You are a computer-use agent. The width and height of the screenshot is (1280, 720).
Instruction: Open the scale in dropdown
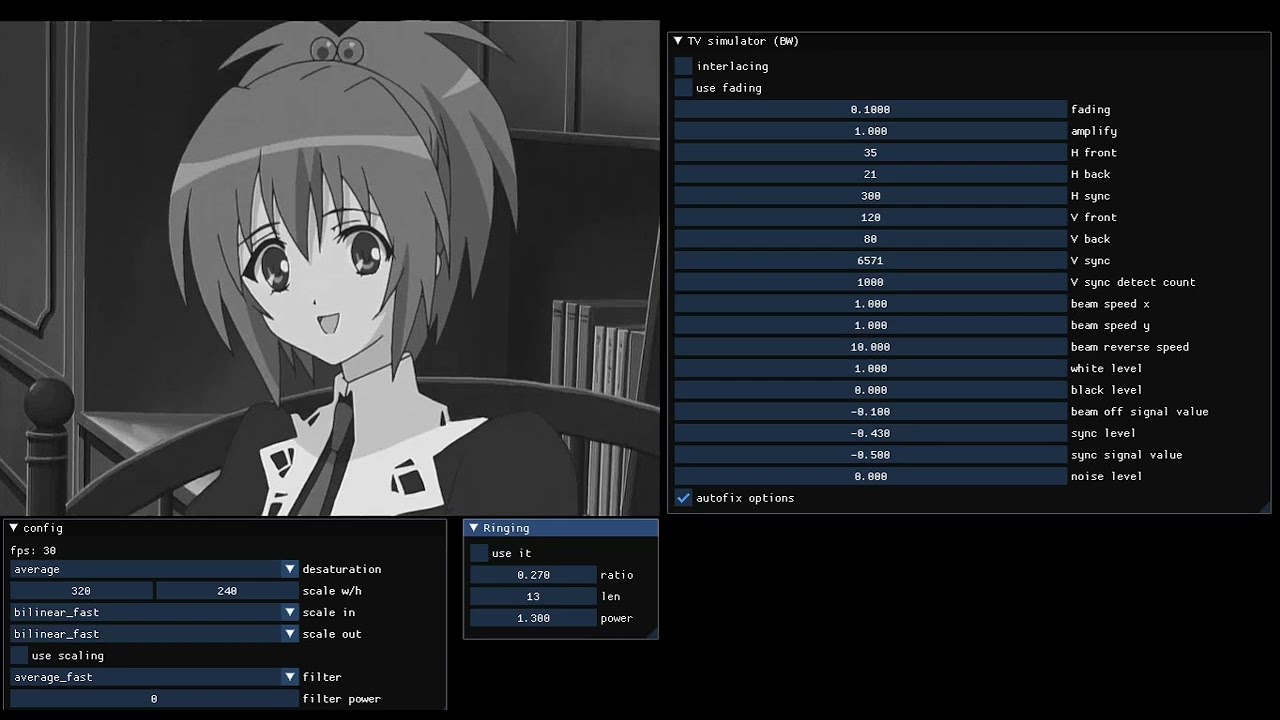coord(154,612)
